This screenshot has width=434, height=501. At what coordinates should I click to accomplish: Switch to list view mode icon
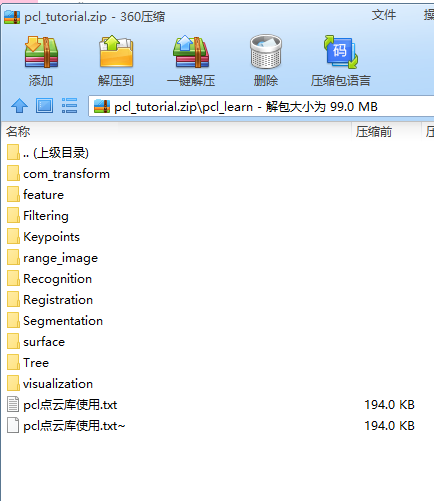point(69,106)
